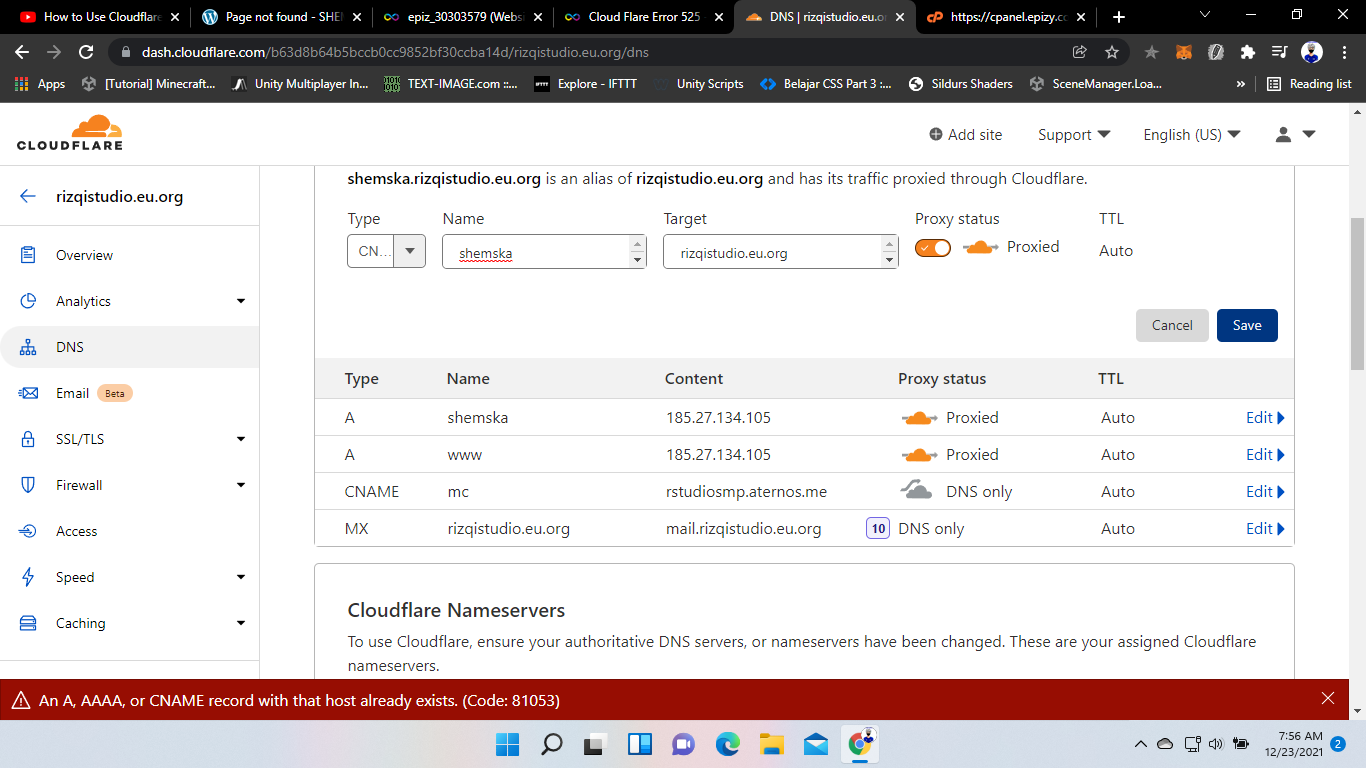Edit the mc CNAME record
Image resolution: width=1366 pixels, height=768 pixels.
coord(1265,491)
